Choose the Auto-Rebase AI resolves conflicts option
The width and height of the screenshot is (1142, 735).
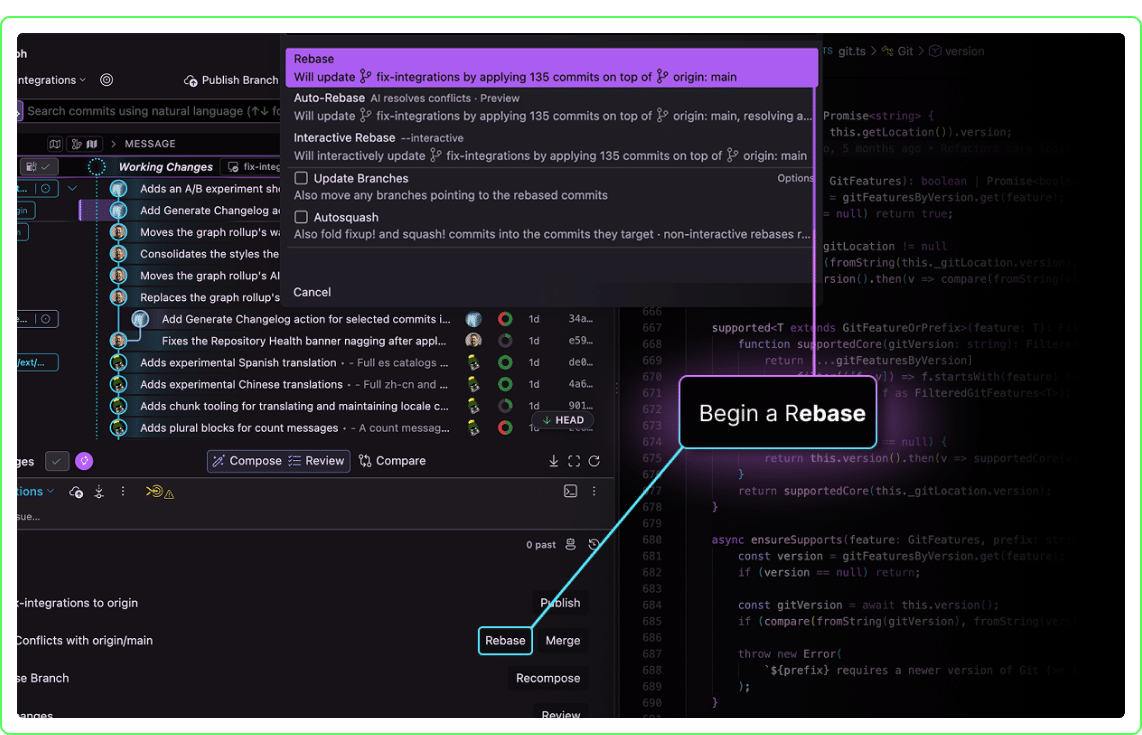[x=551, y=107]
